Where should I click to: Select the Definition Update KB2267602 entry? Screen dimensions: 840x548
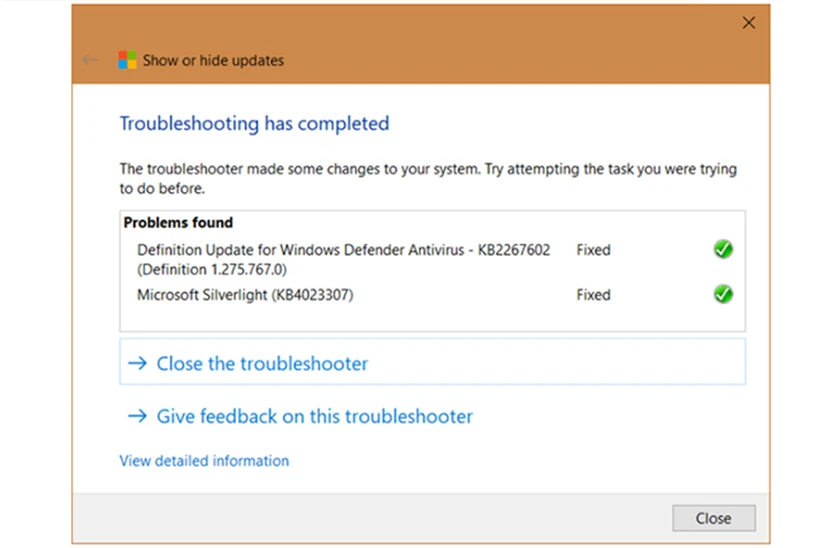click(x=343, y=259)
